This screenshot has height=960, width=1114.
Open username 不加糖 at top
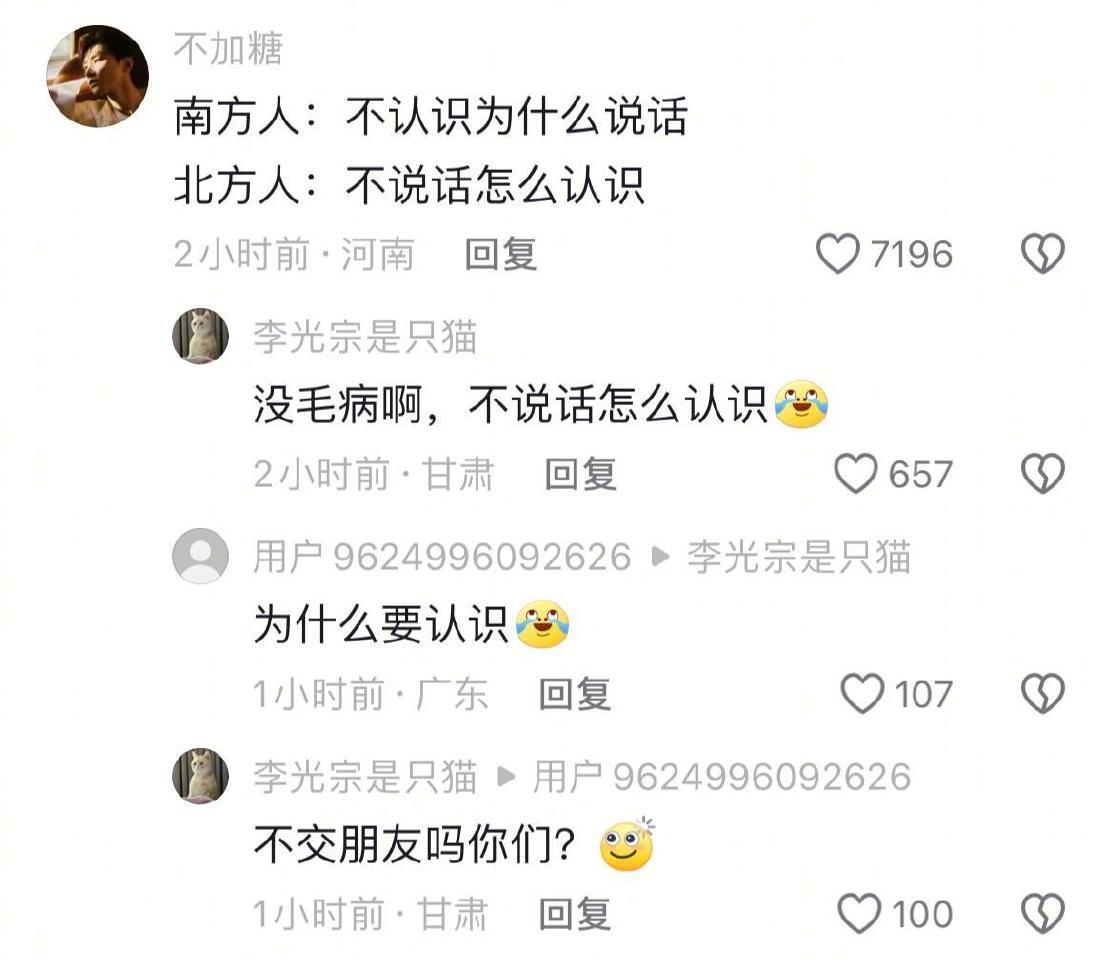(x=228, y=49)
